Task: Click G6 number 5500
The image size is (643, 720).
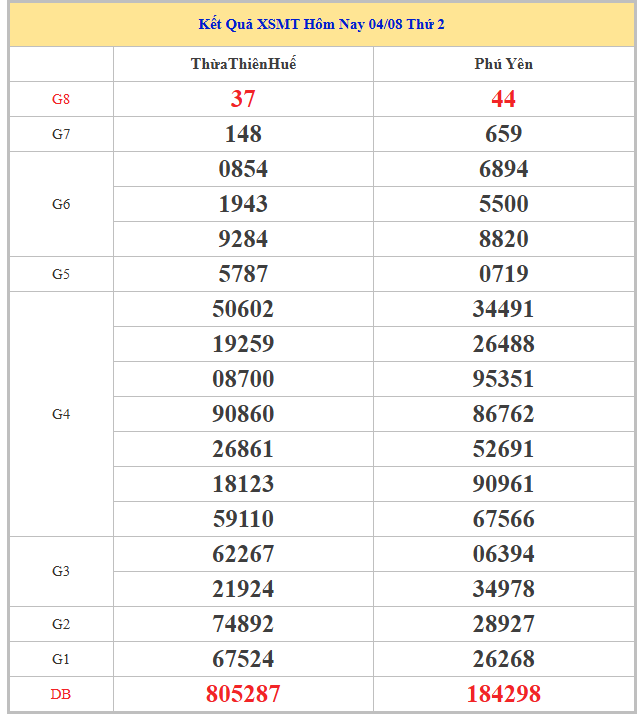Action: 503,204
